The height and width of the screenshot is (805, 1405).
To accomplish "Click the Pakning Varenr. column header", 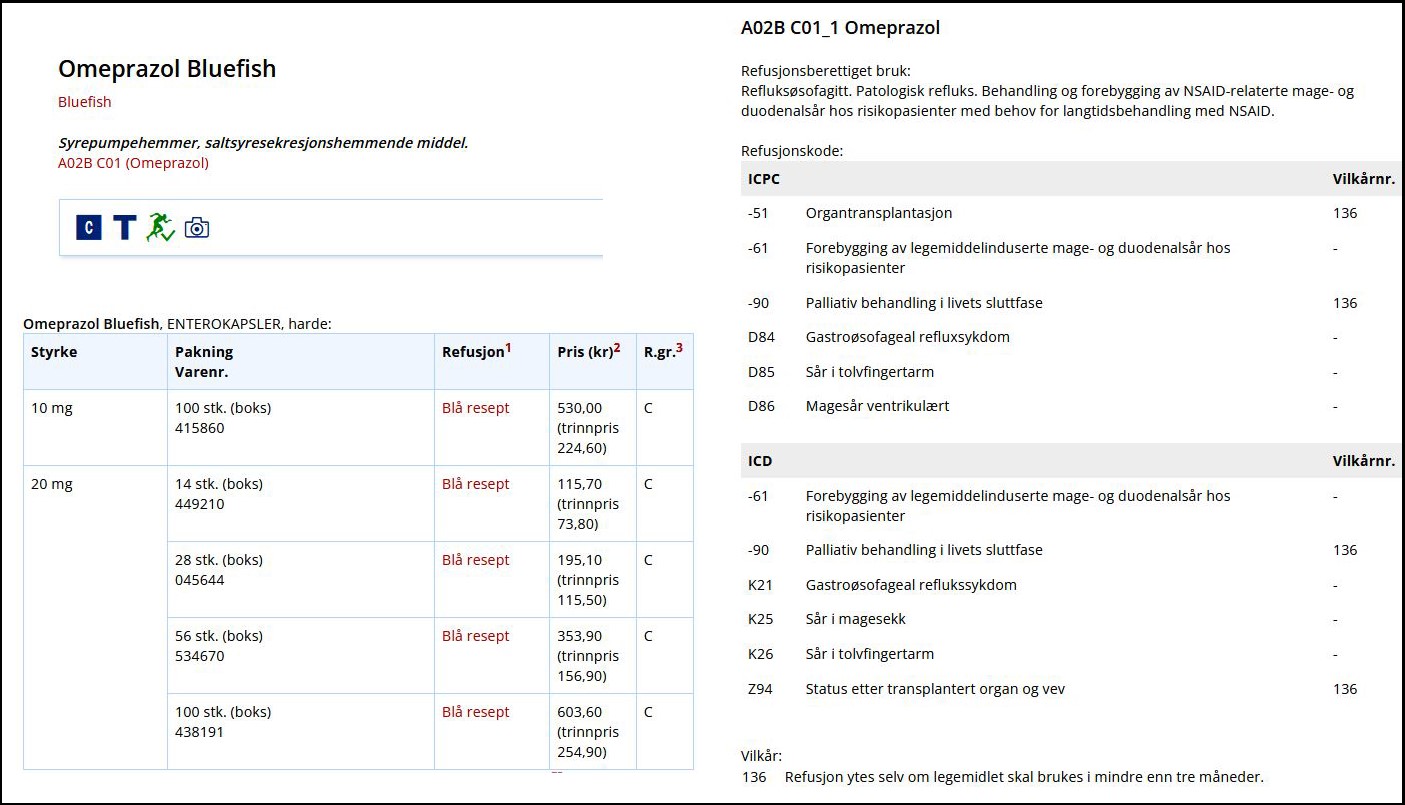I will (204, 361).
